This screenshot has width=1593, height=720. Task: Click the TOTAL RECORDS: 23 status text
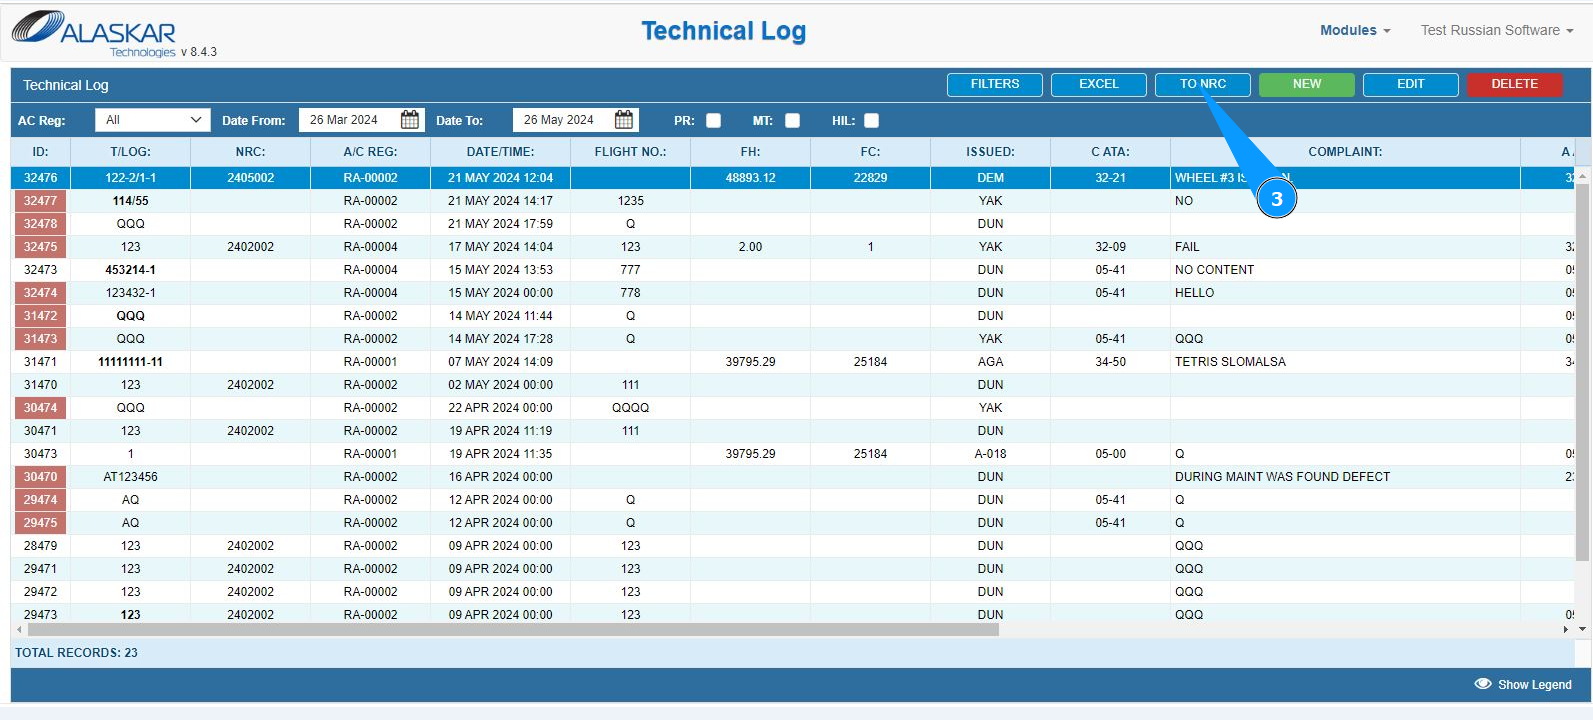76,653
